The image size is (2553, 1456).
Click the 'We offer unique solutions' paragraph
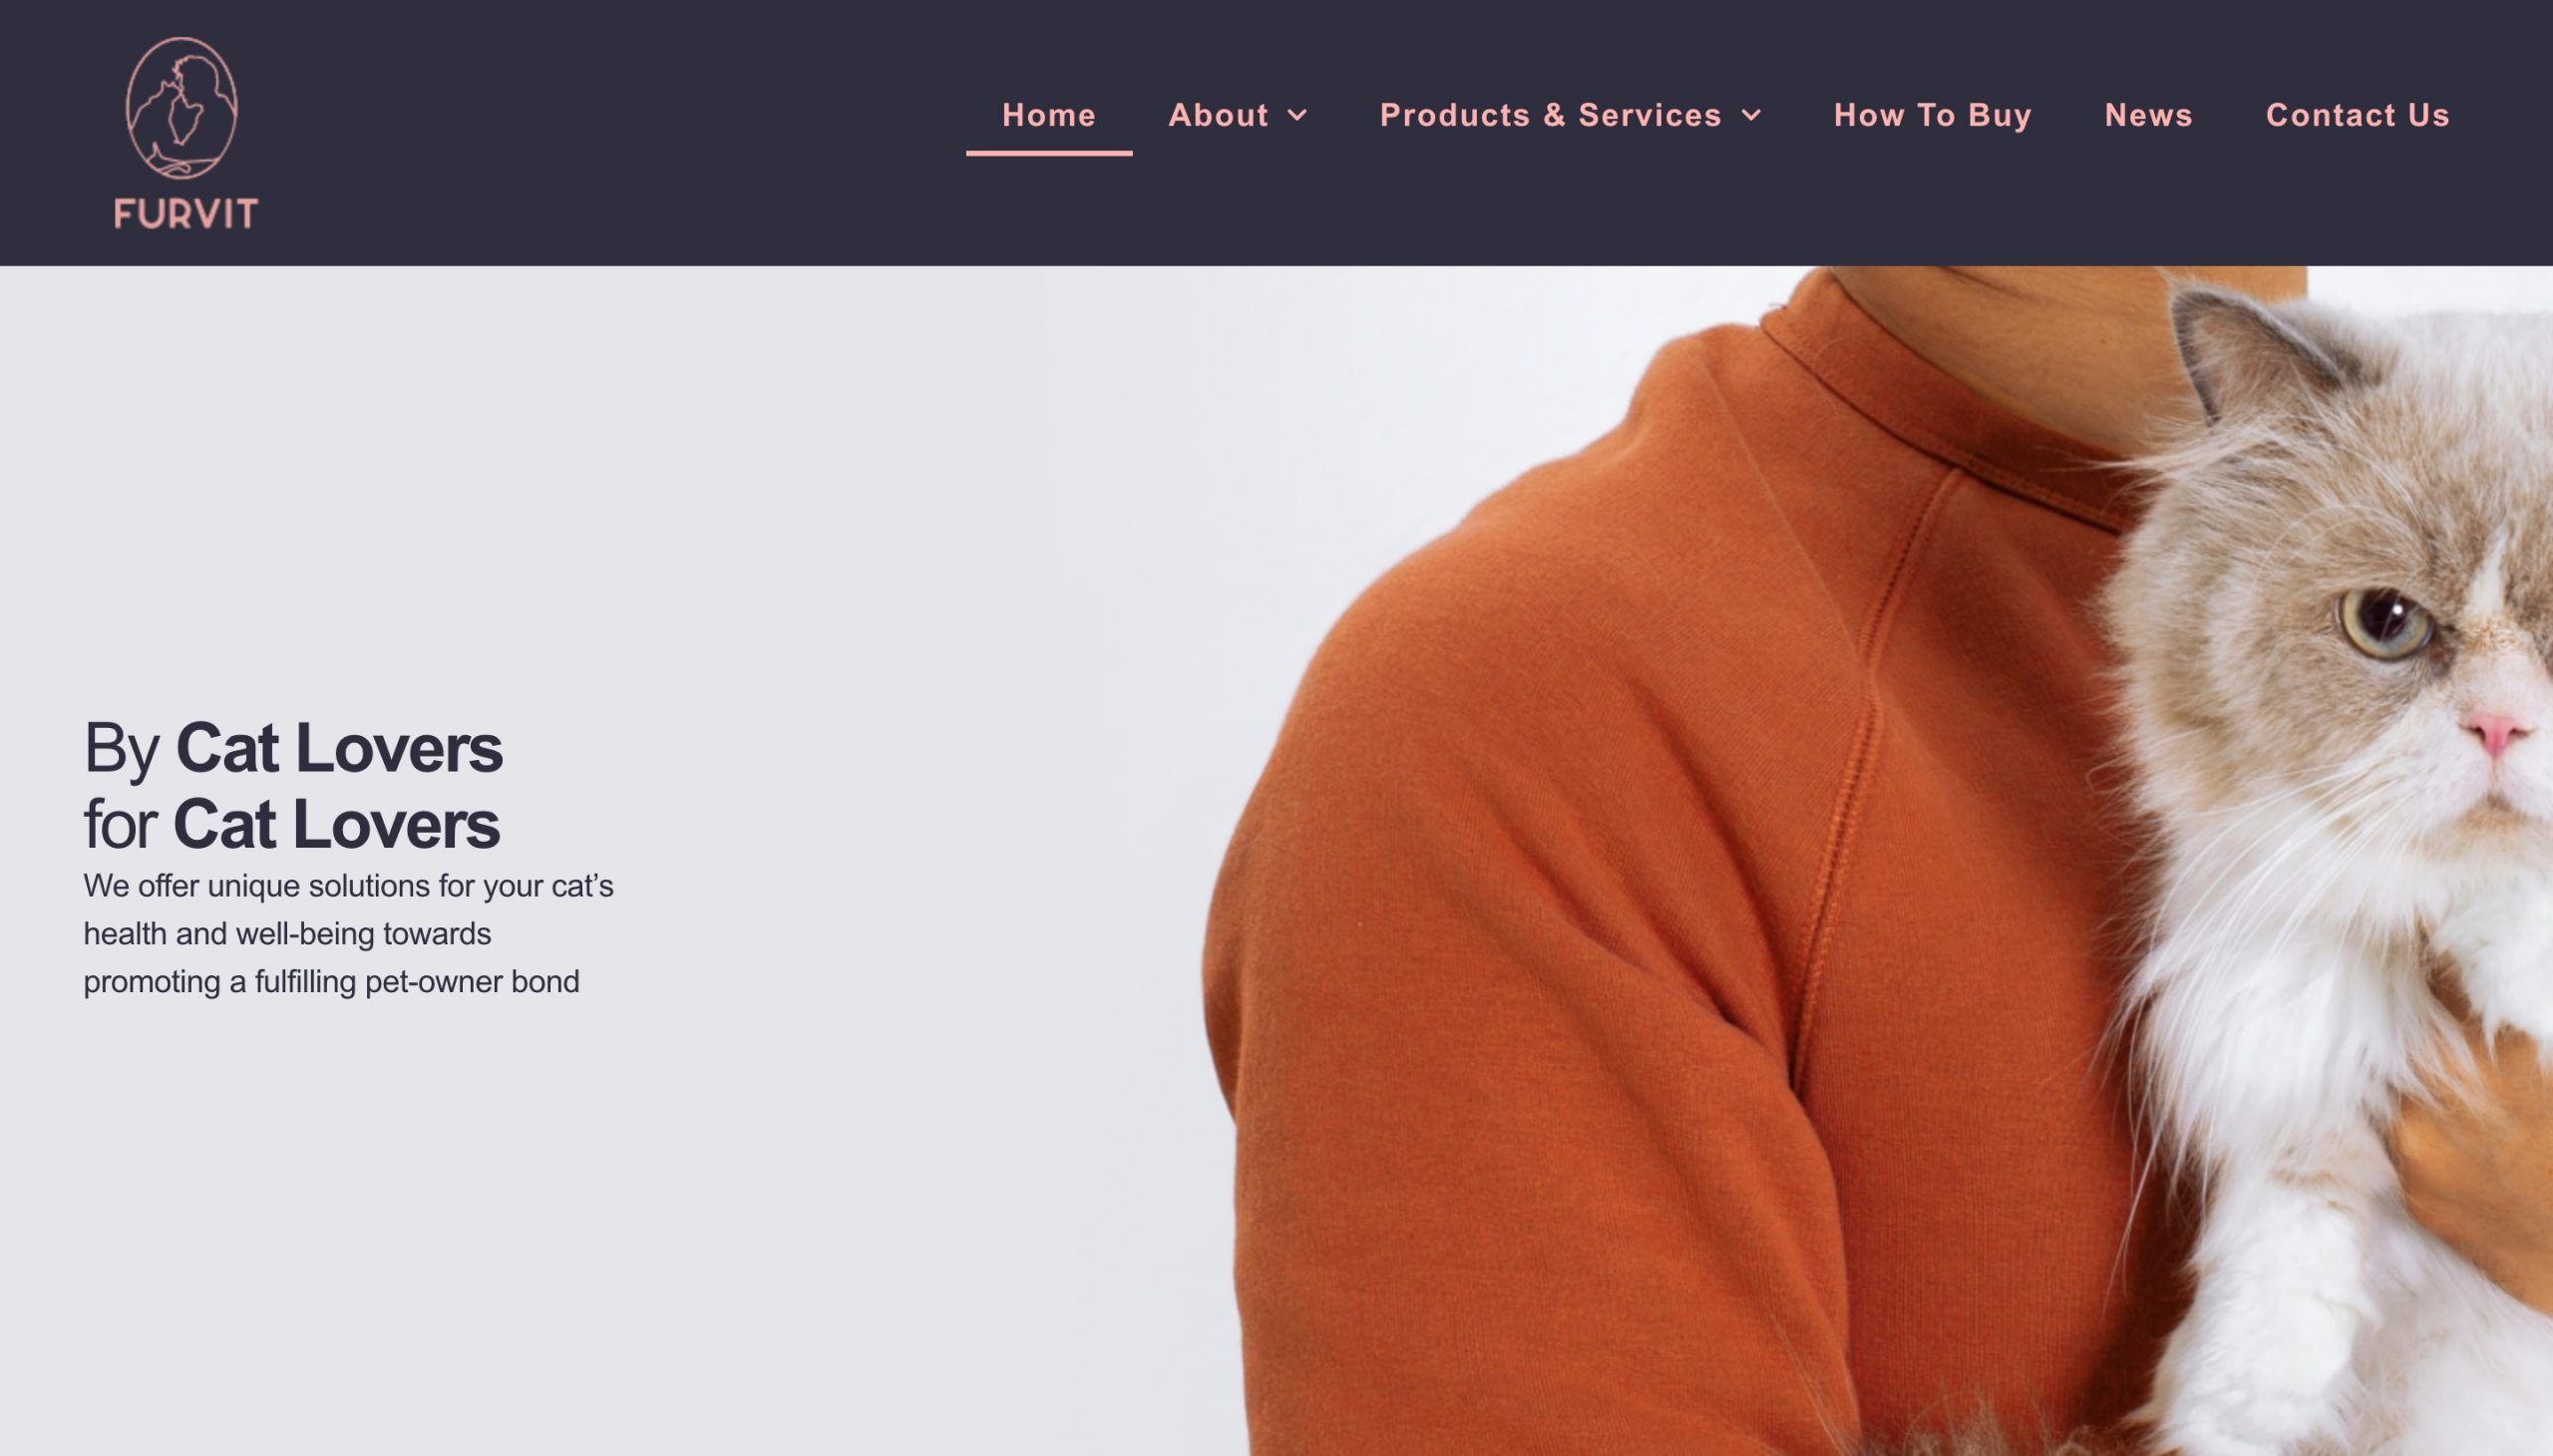[x=348, y=934]
